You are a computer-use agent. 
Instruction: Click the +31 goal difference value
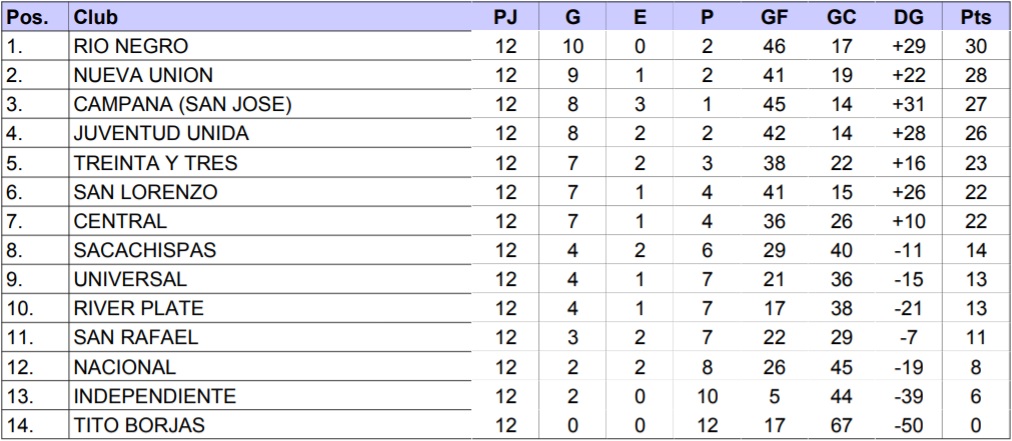click(909, 105)
